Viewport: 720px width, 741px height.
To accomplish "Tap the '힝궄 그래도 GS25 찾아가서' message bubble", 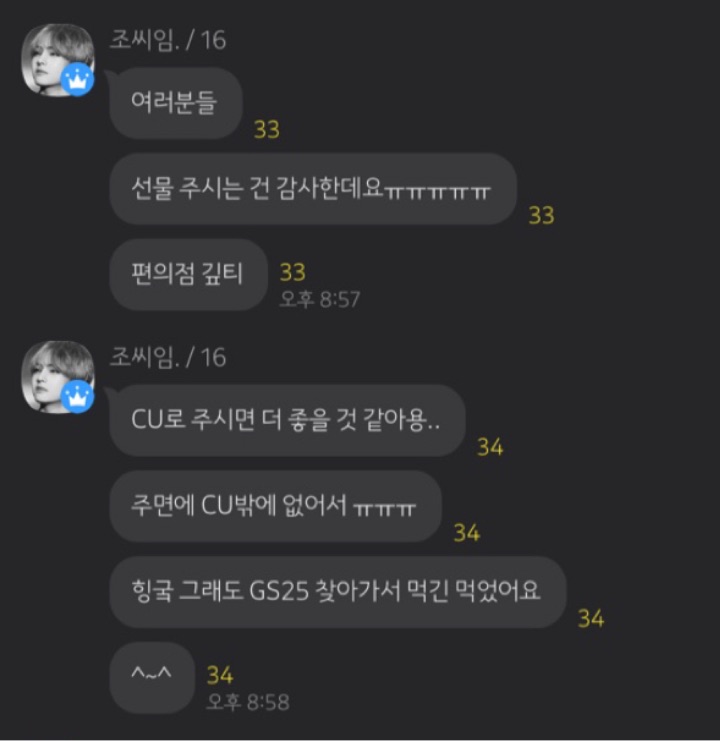I will pos(338,592).
